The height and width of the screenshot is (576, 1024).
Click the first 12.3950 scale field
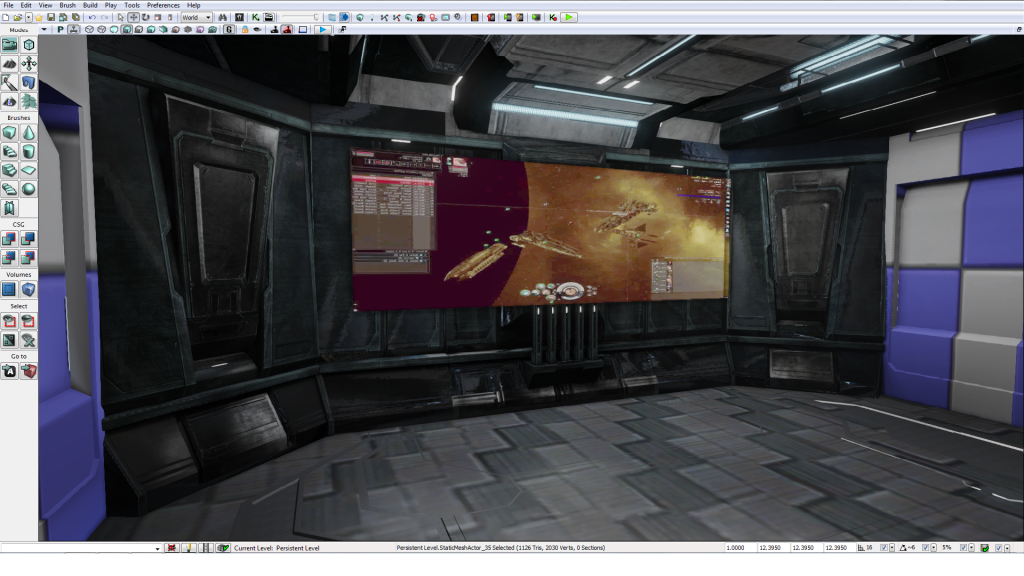773,548
